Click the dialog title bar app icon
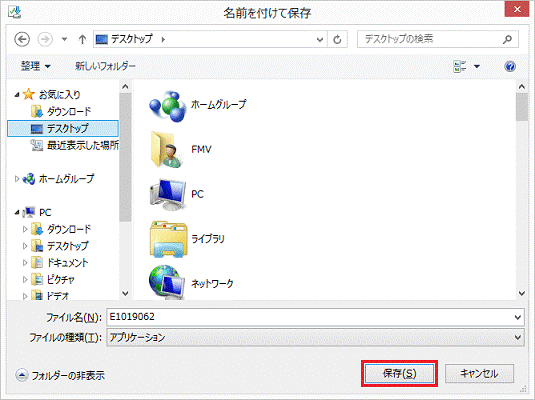 pyautogui.click(x=15, y=12)
